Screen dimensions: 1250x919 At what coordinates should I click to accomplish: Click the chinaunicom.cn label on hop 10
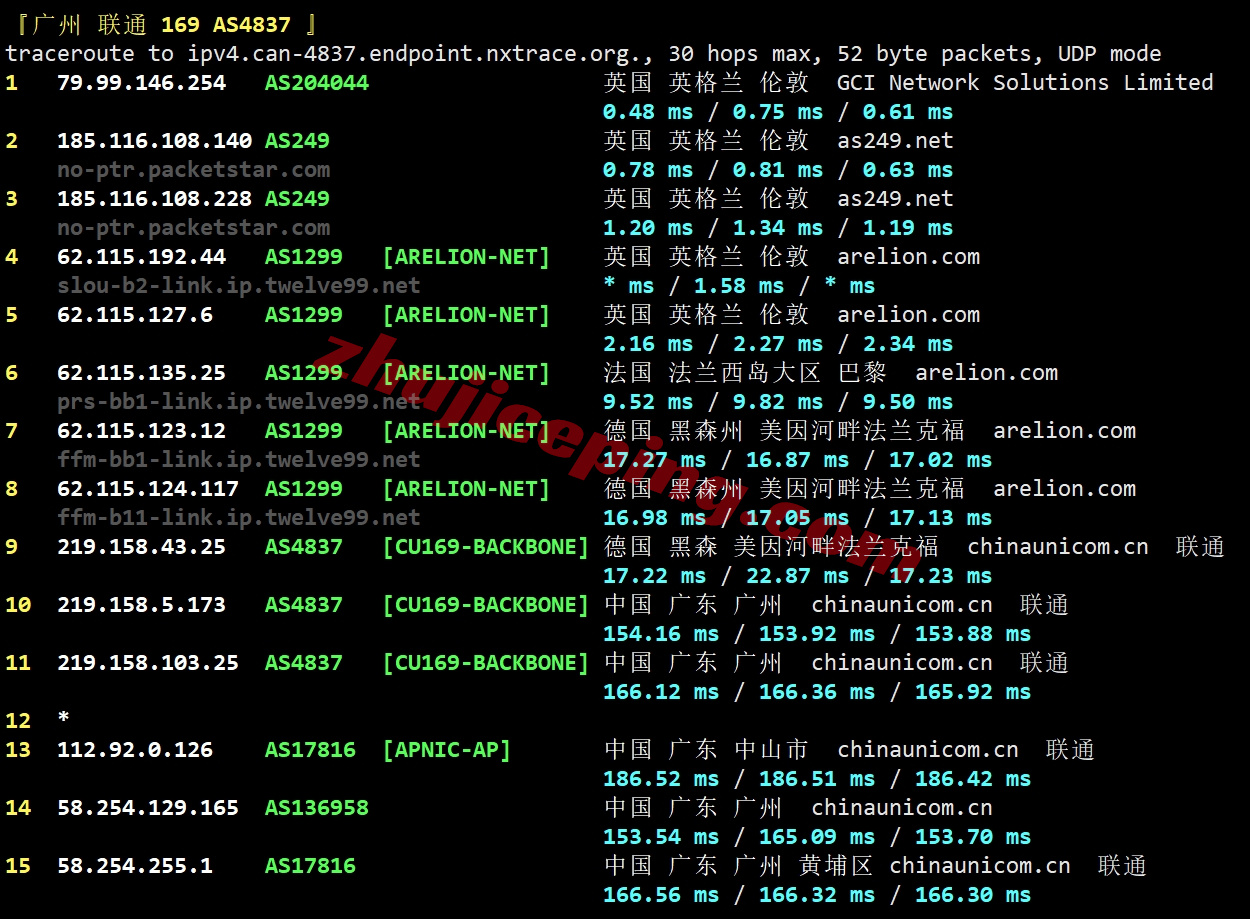coord(902,605)
